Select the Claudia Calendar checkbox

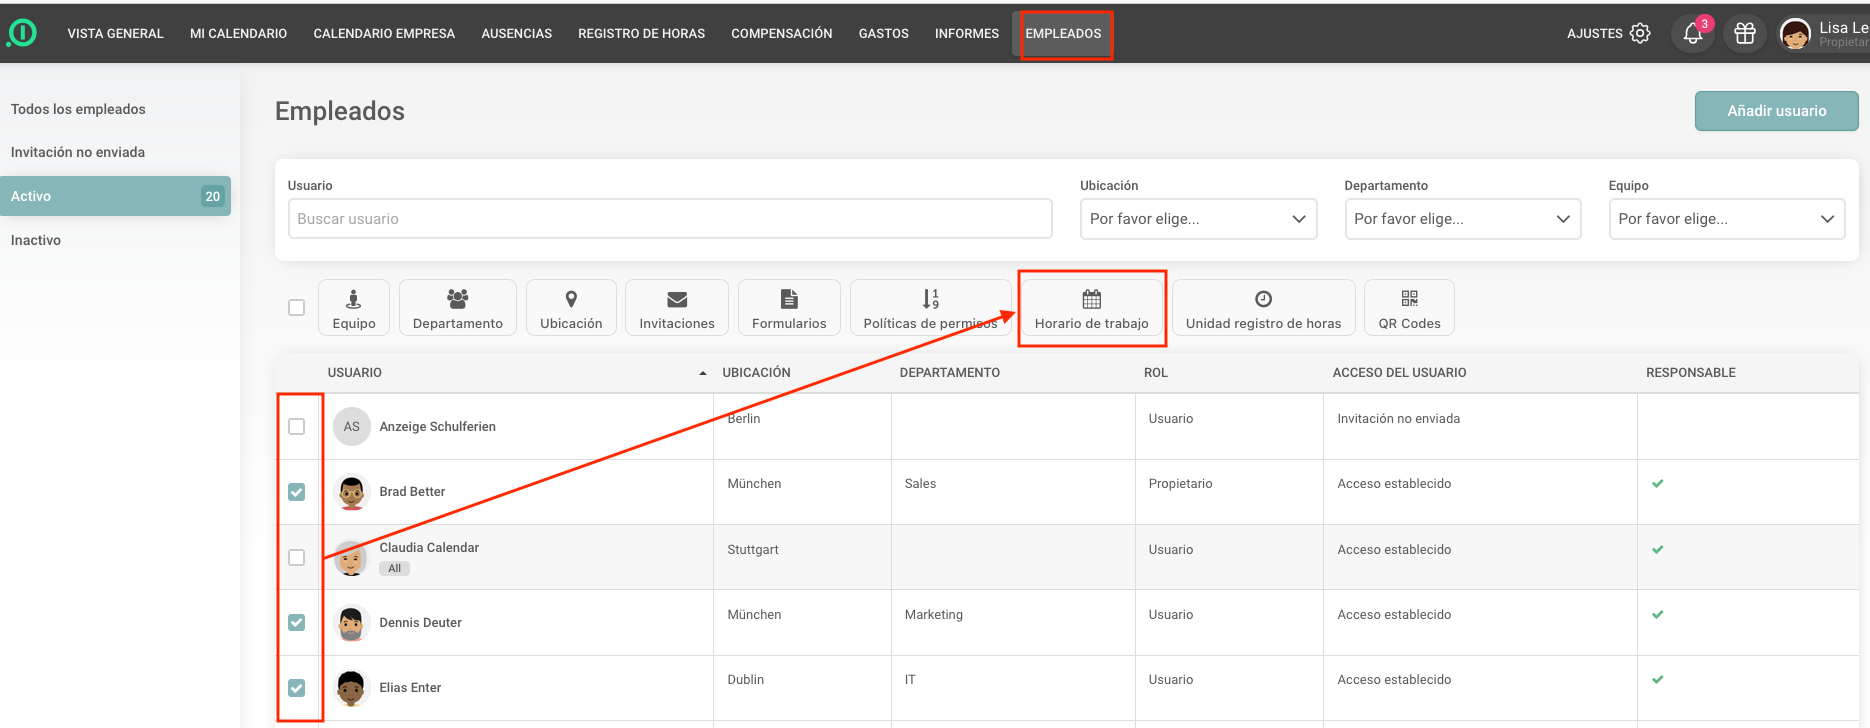click(297, 557)
